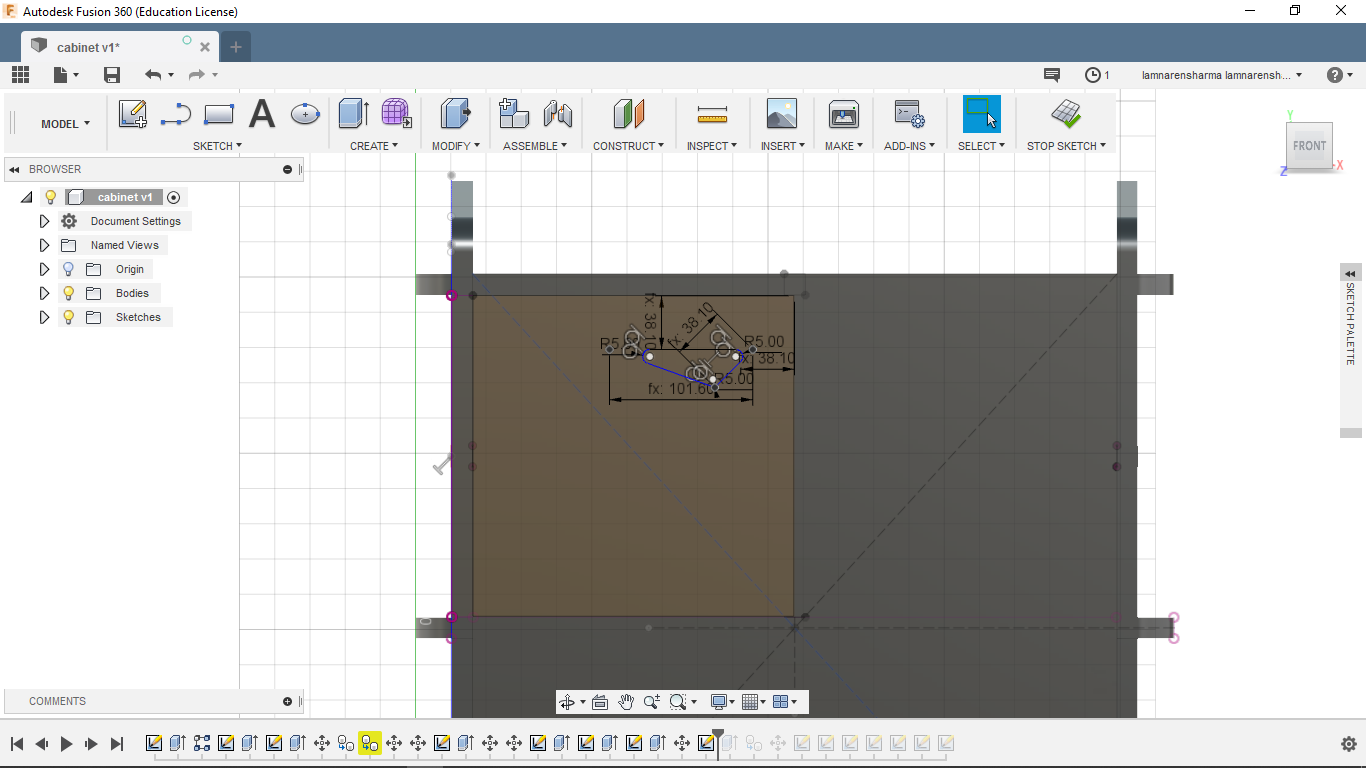
Task: Select the Press Pull tool
Action: pos(456,114)
